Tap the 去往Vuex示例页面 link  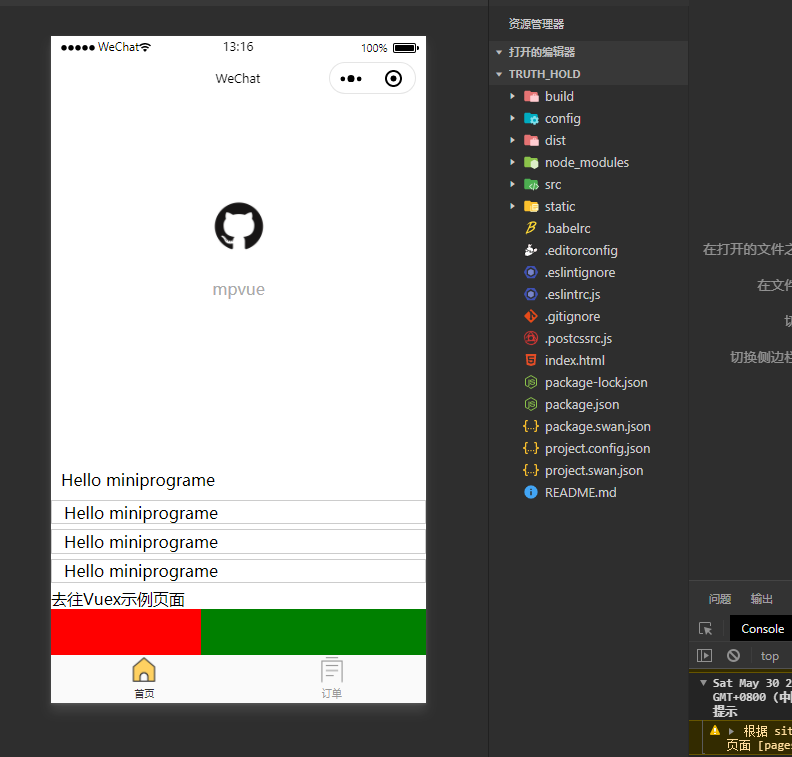(118, 600)
